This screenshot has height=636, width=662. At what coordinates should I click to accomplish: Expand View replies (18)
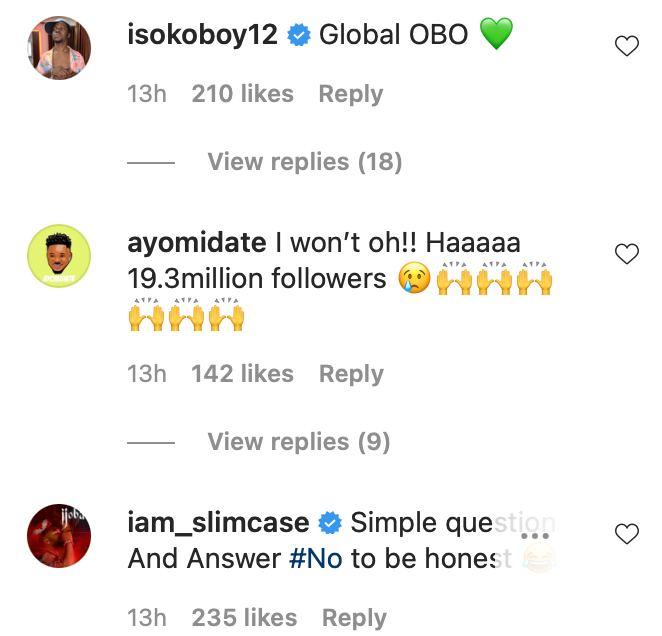[304, 162]
